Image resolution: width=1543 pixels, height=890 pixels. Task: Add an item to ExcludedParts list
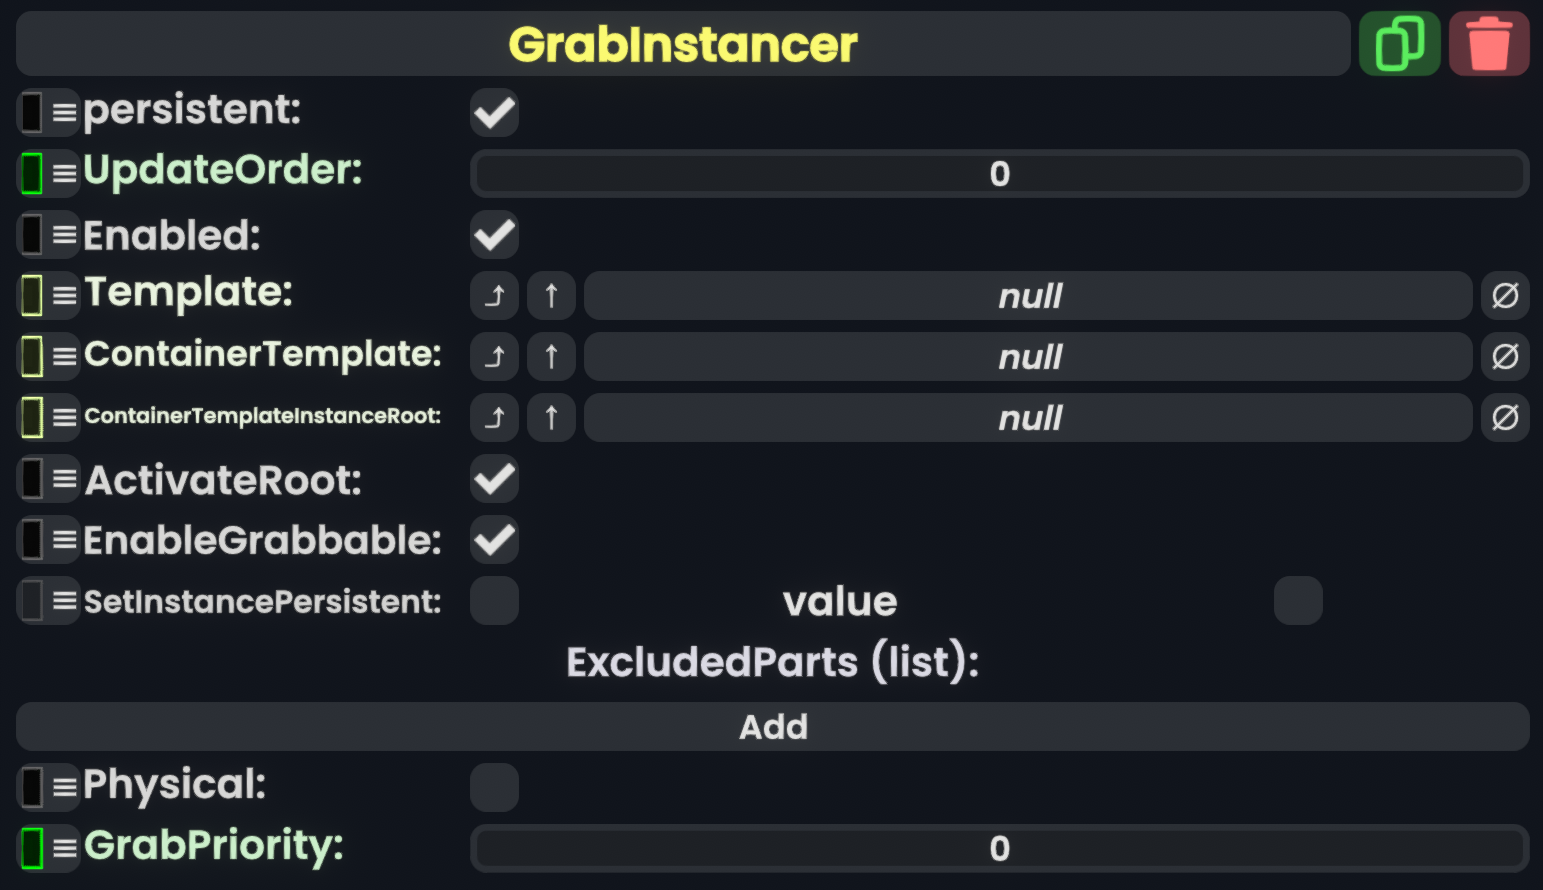(772, 727)
